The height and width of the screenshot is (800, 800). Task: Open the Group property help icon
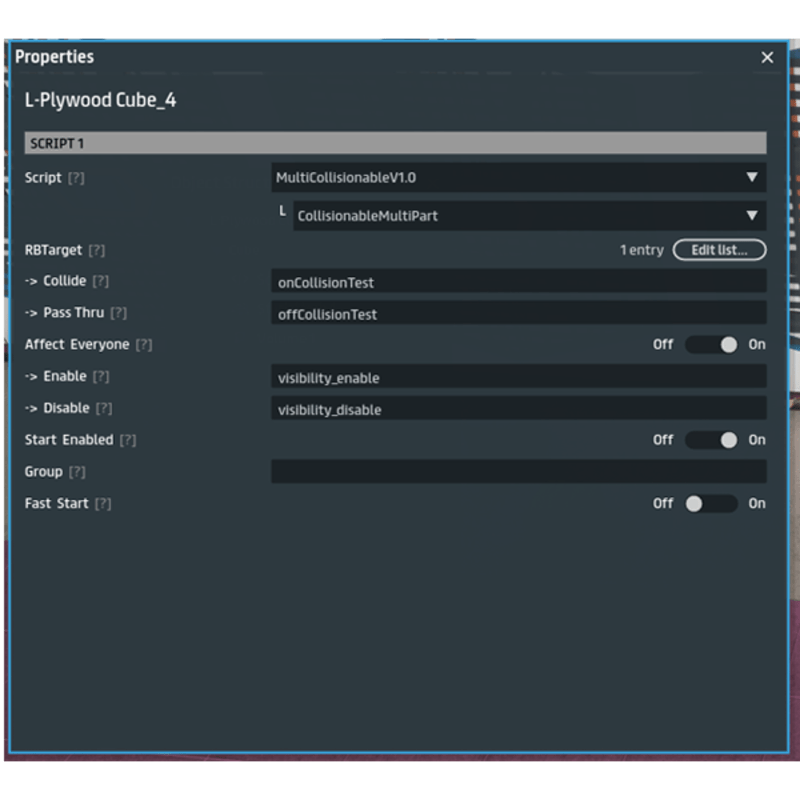(77, 472)
